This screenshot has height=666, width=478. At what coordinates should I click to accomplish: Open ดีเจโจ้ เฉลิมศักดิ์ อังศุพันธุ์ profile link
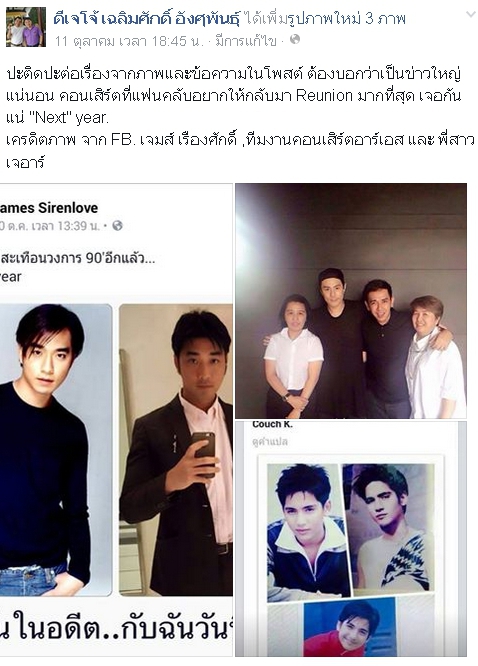[x=147, y=19]
